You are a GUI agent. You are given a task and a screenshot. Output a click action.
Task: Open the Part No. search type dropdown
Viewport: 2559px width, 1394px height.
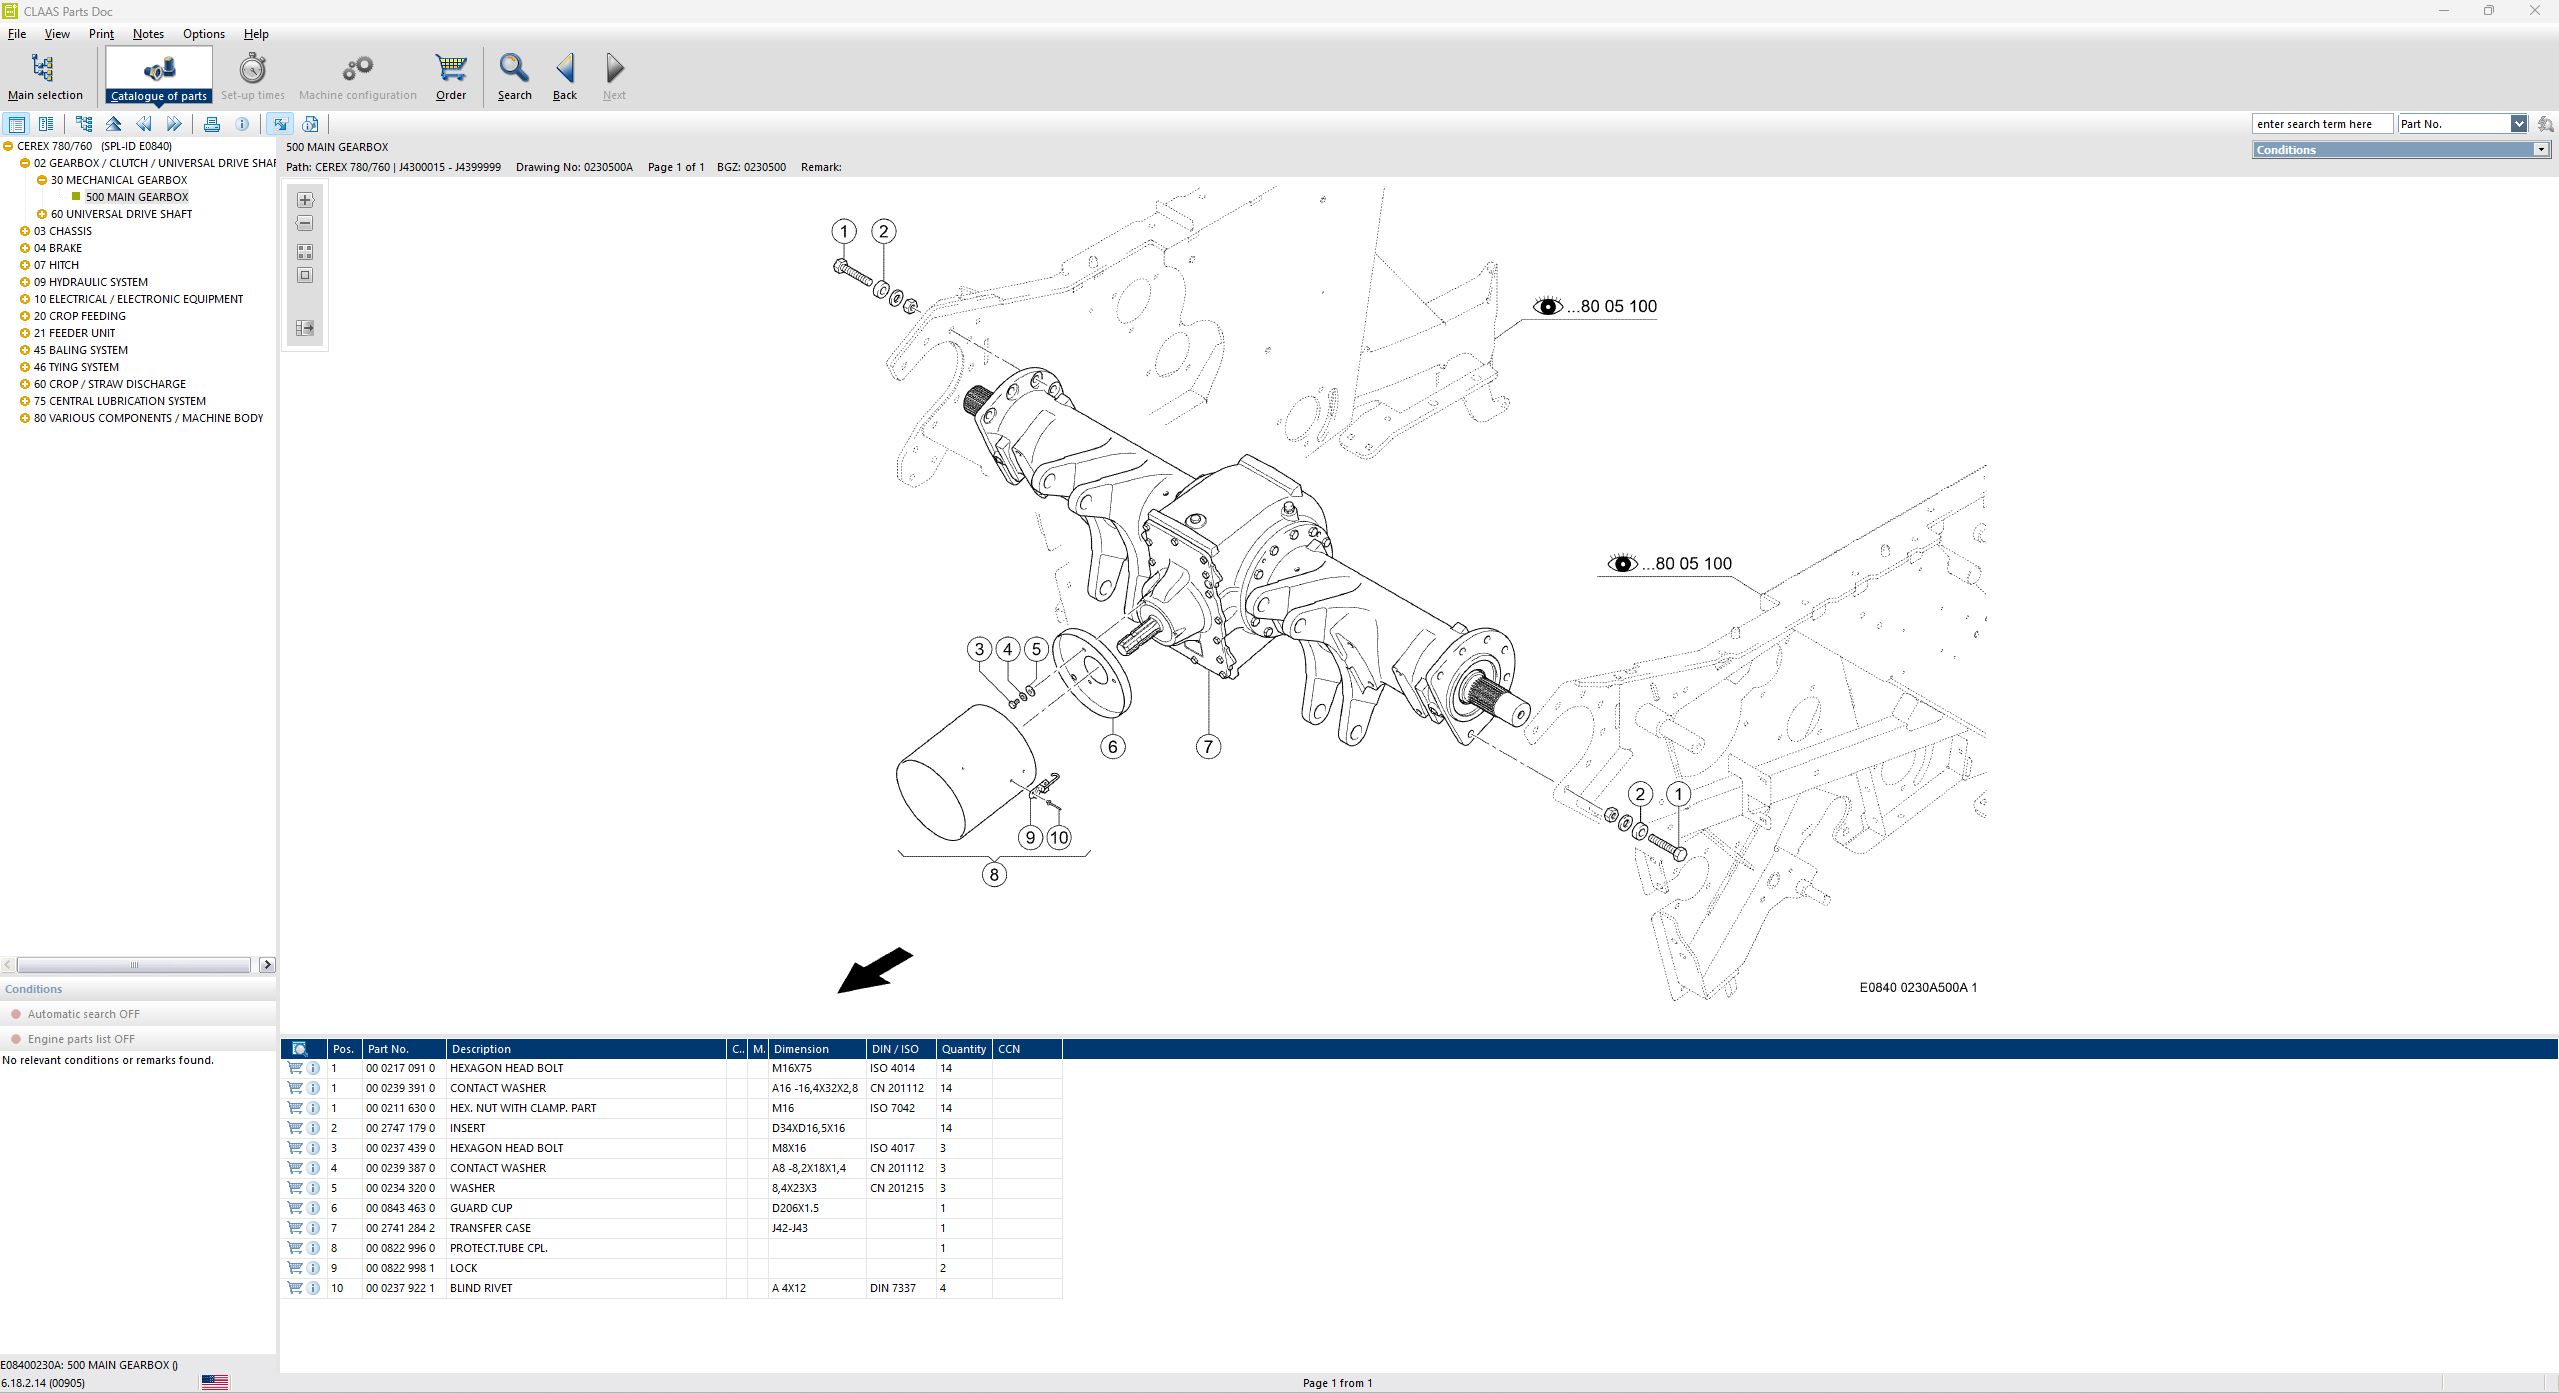[2518, 123]
